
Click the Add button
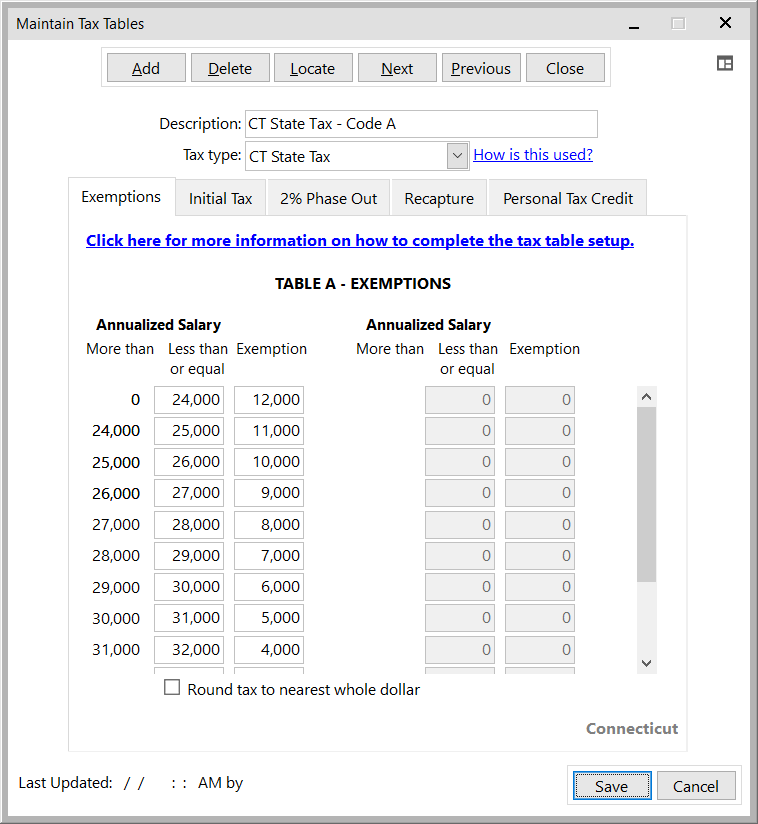146,68
